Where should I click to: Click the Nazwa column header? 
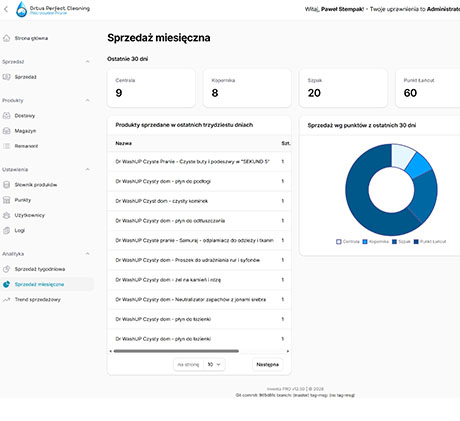124,143
